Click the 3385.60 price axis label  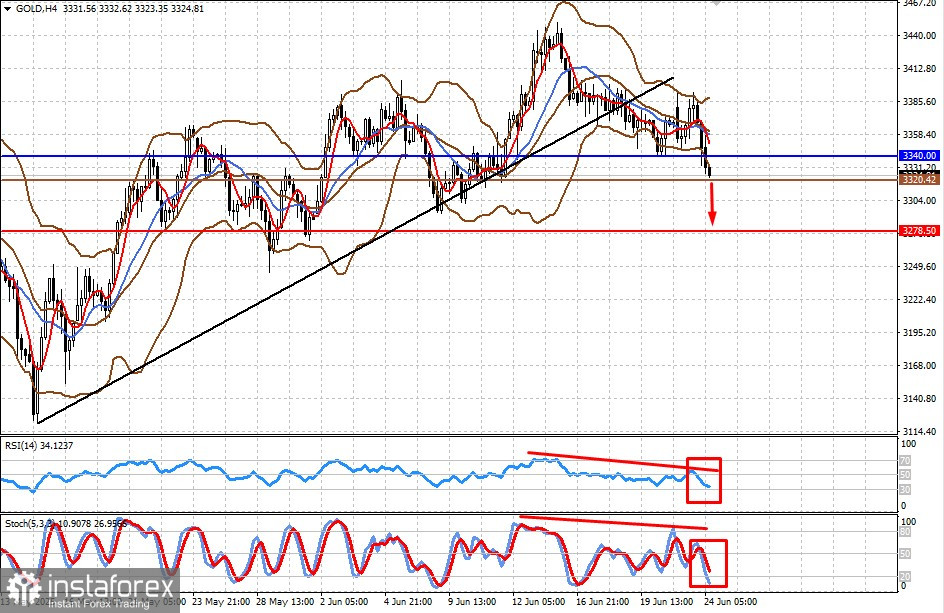coord(919,102)
